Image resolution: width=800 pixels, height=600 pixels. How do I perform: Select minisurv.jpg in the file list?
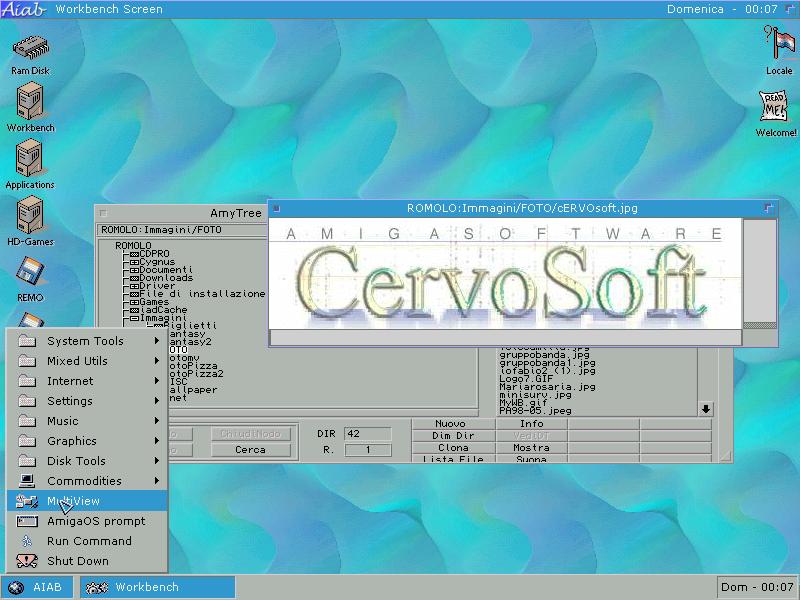[x=535, y=395]
